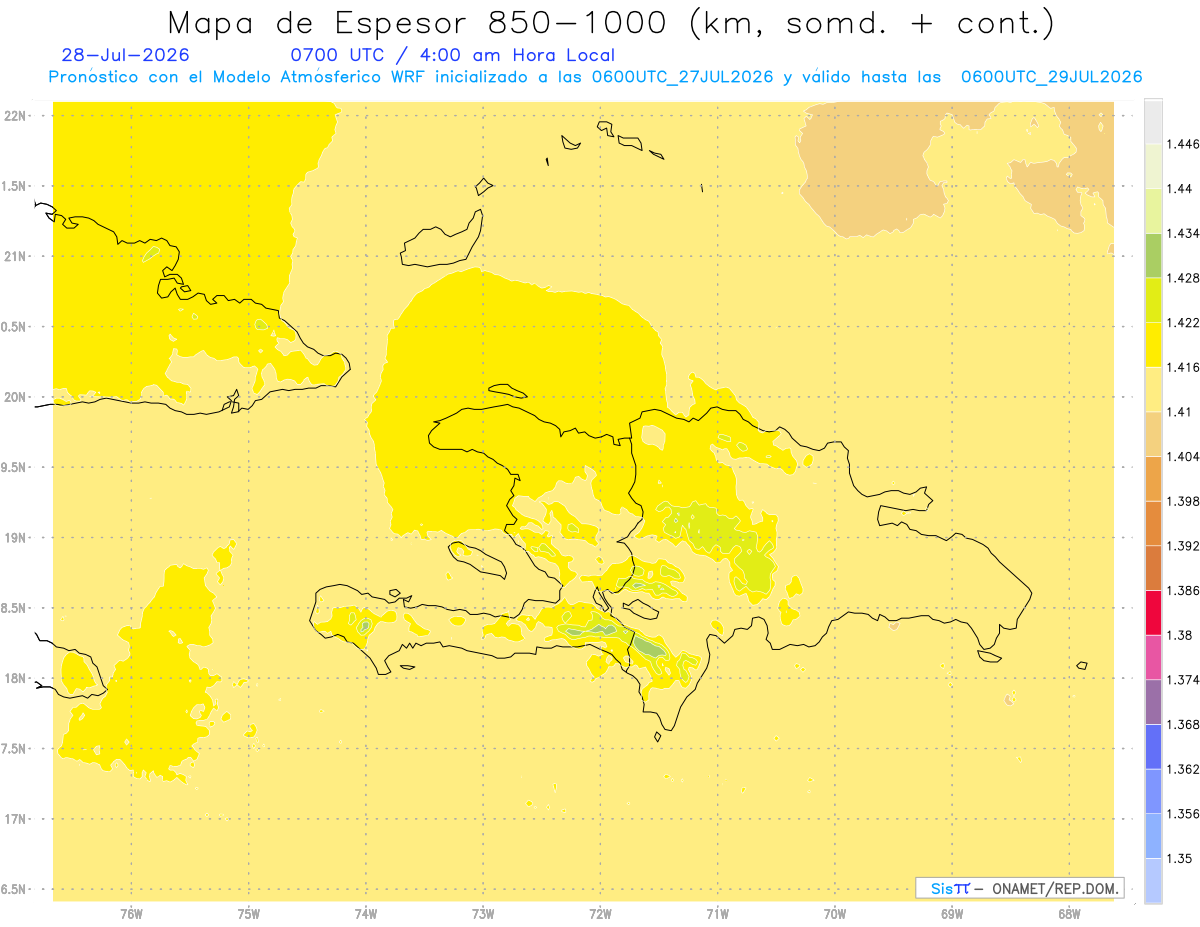Click the latitude label '17N'
Viewport: 1200px width, 927px height.
(16, 819)
